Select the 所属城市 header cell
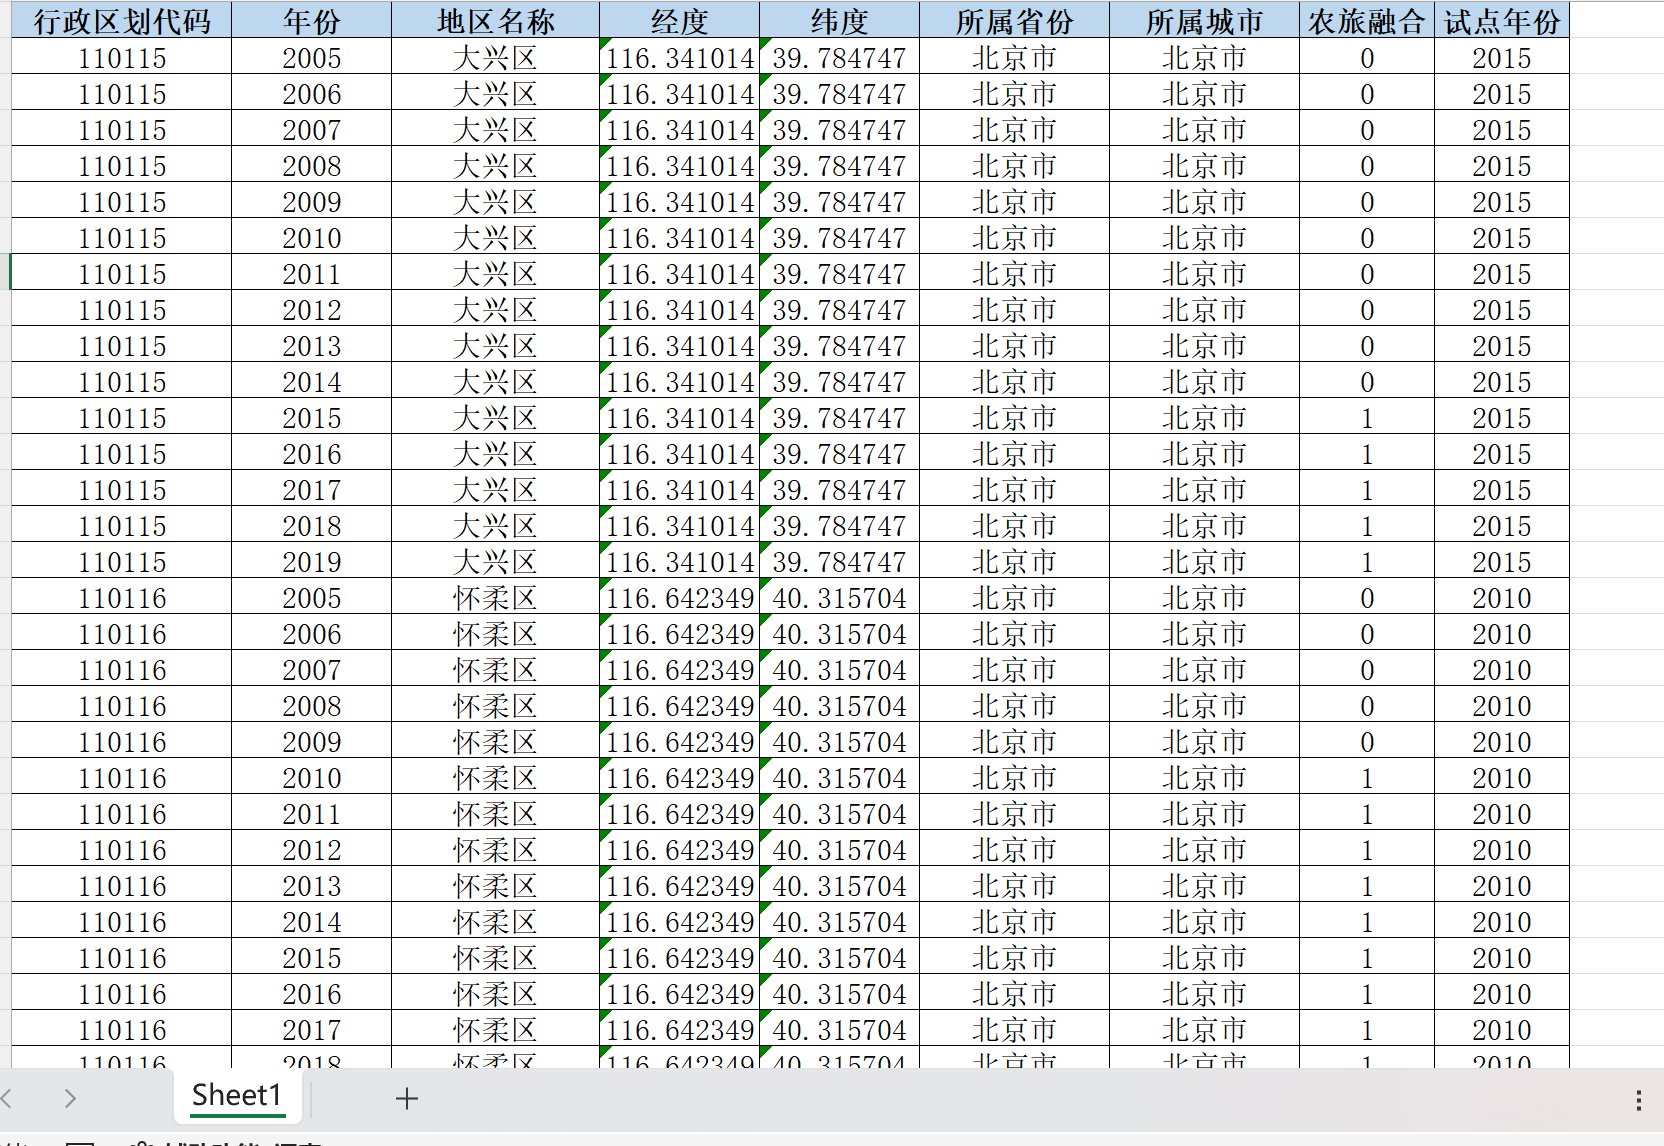The image size is (1664, 1146). tap(1205, 21)
